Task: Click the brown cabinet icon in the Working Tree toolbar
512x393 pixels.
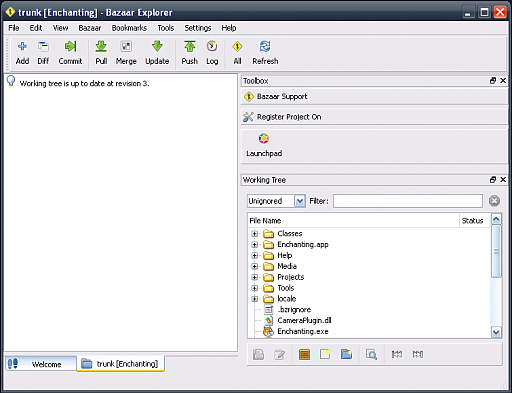Action: (x=304, y=354)
